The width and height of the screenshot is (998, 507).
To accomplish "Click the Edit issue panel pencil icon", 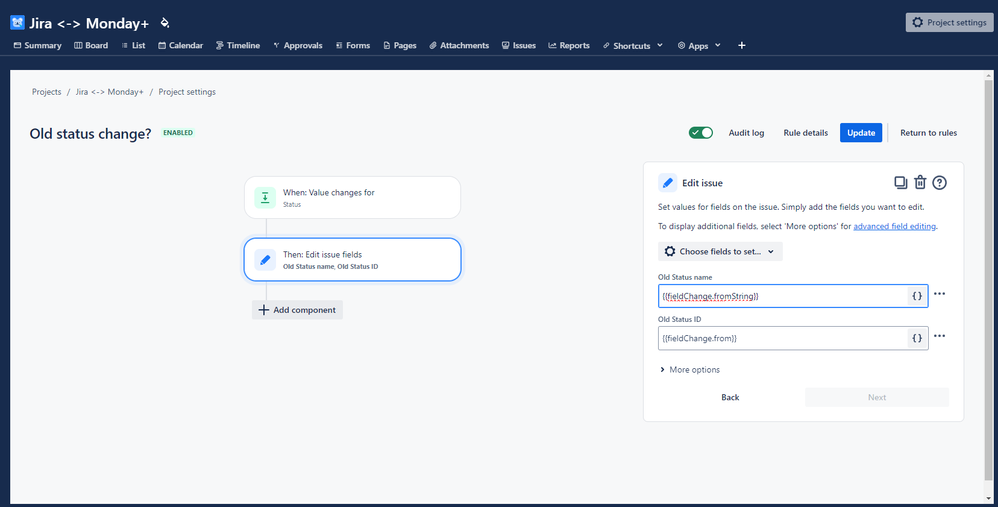I will [x=667, y=183].
